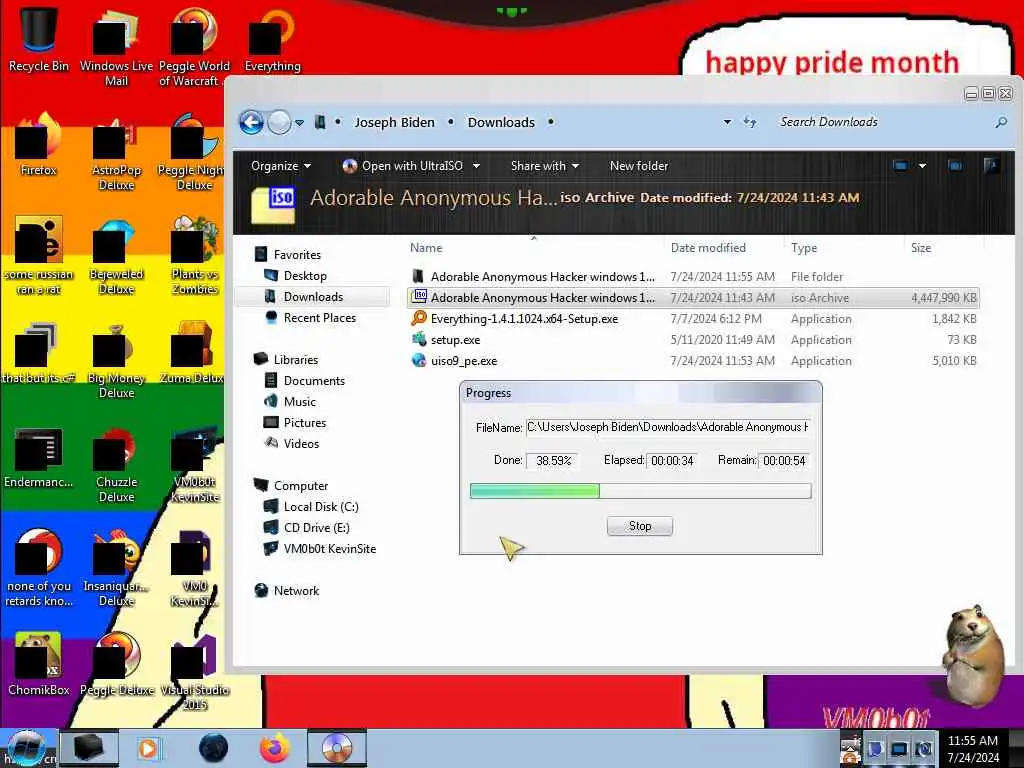
Task: Open the Organize menu
Action: pyautogui.click(x=281, y=166)
